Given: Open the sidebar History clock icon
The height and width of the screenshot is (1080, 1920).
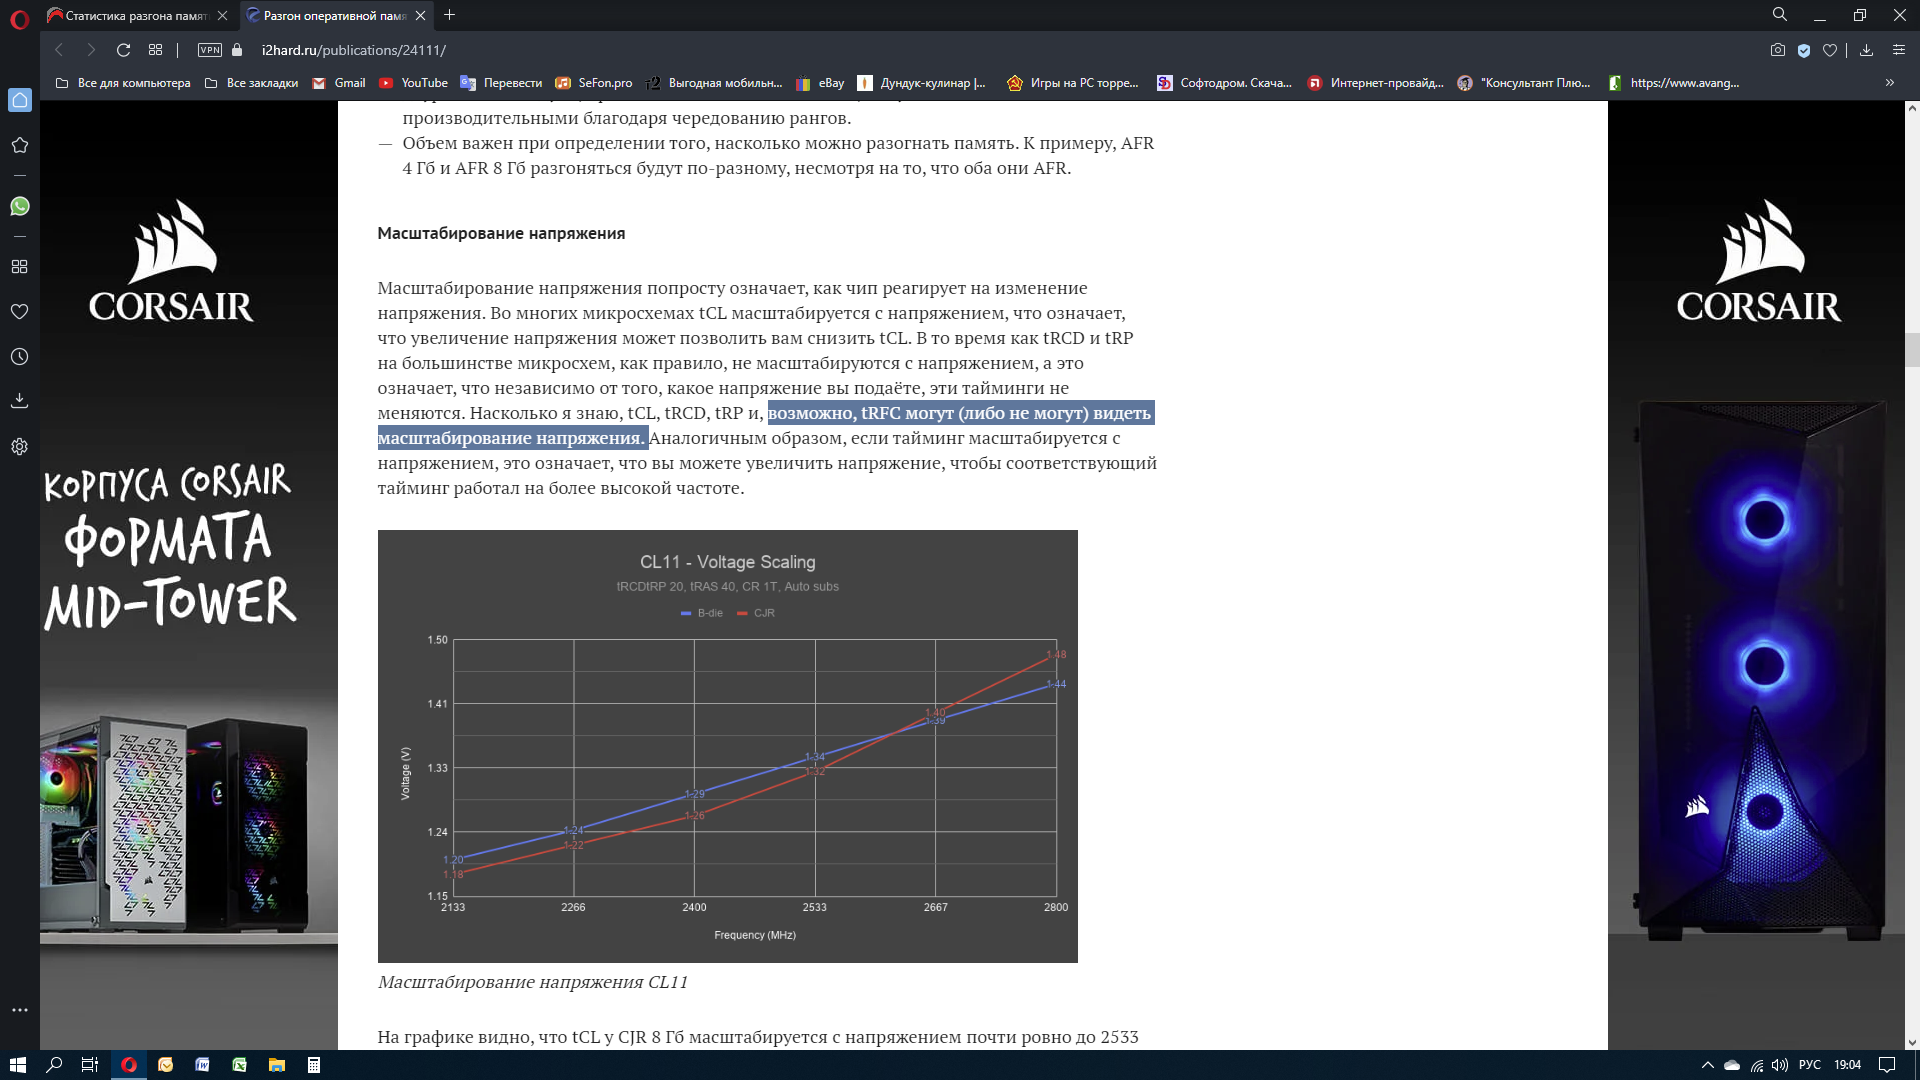Looking at the screenshot, I should pyautogui.click(x=19, y=357).
